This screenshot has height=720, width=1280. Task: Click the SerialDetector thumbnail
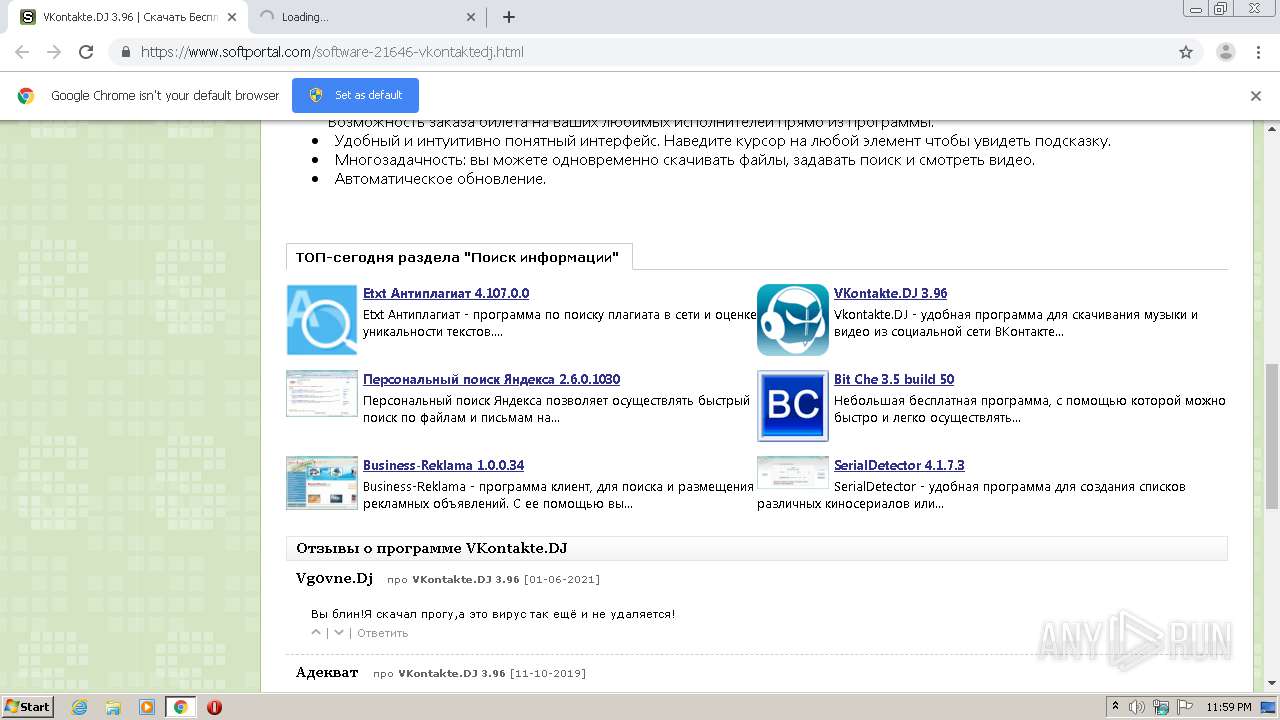click(x=793, y=472)
